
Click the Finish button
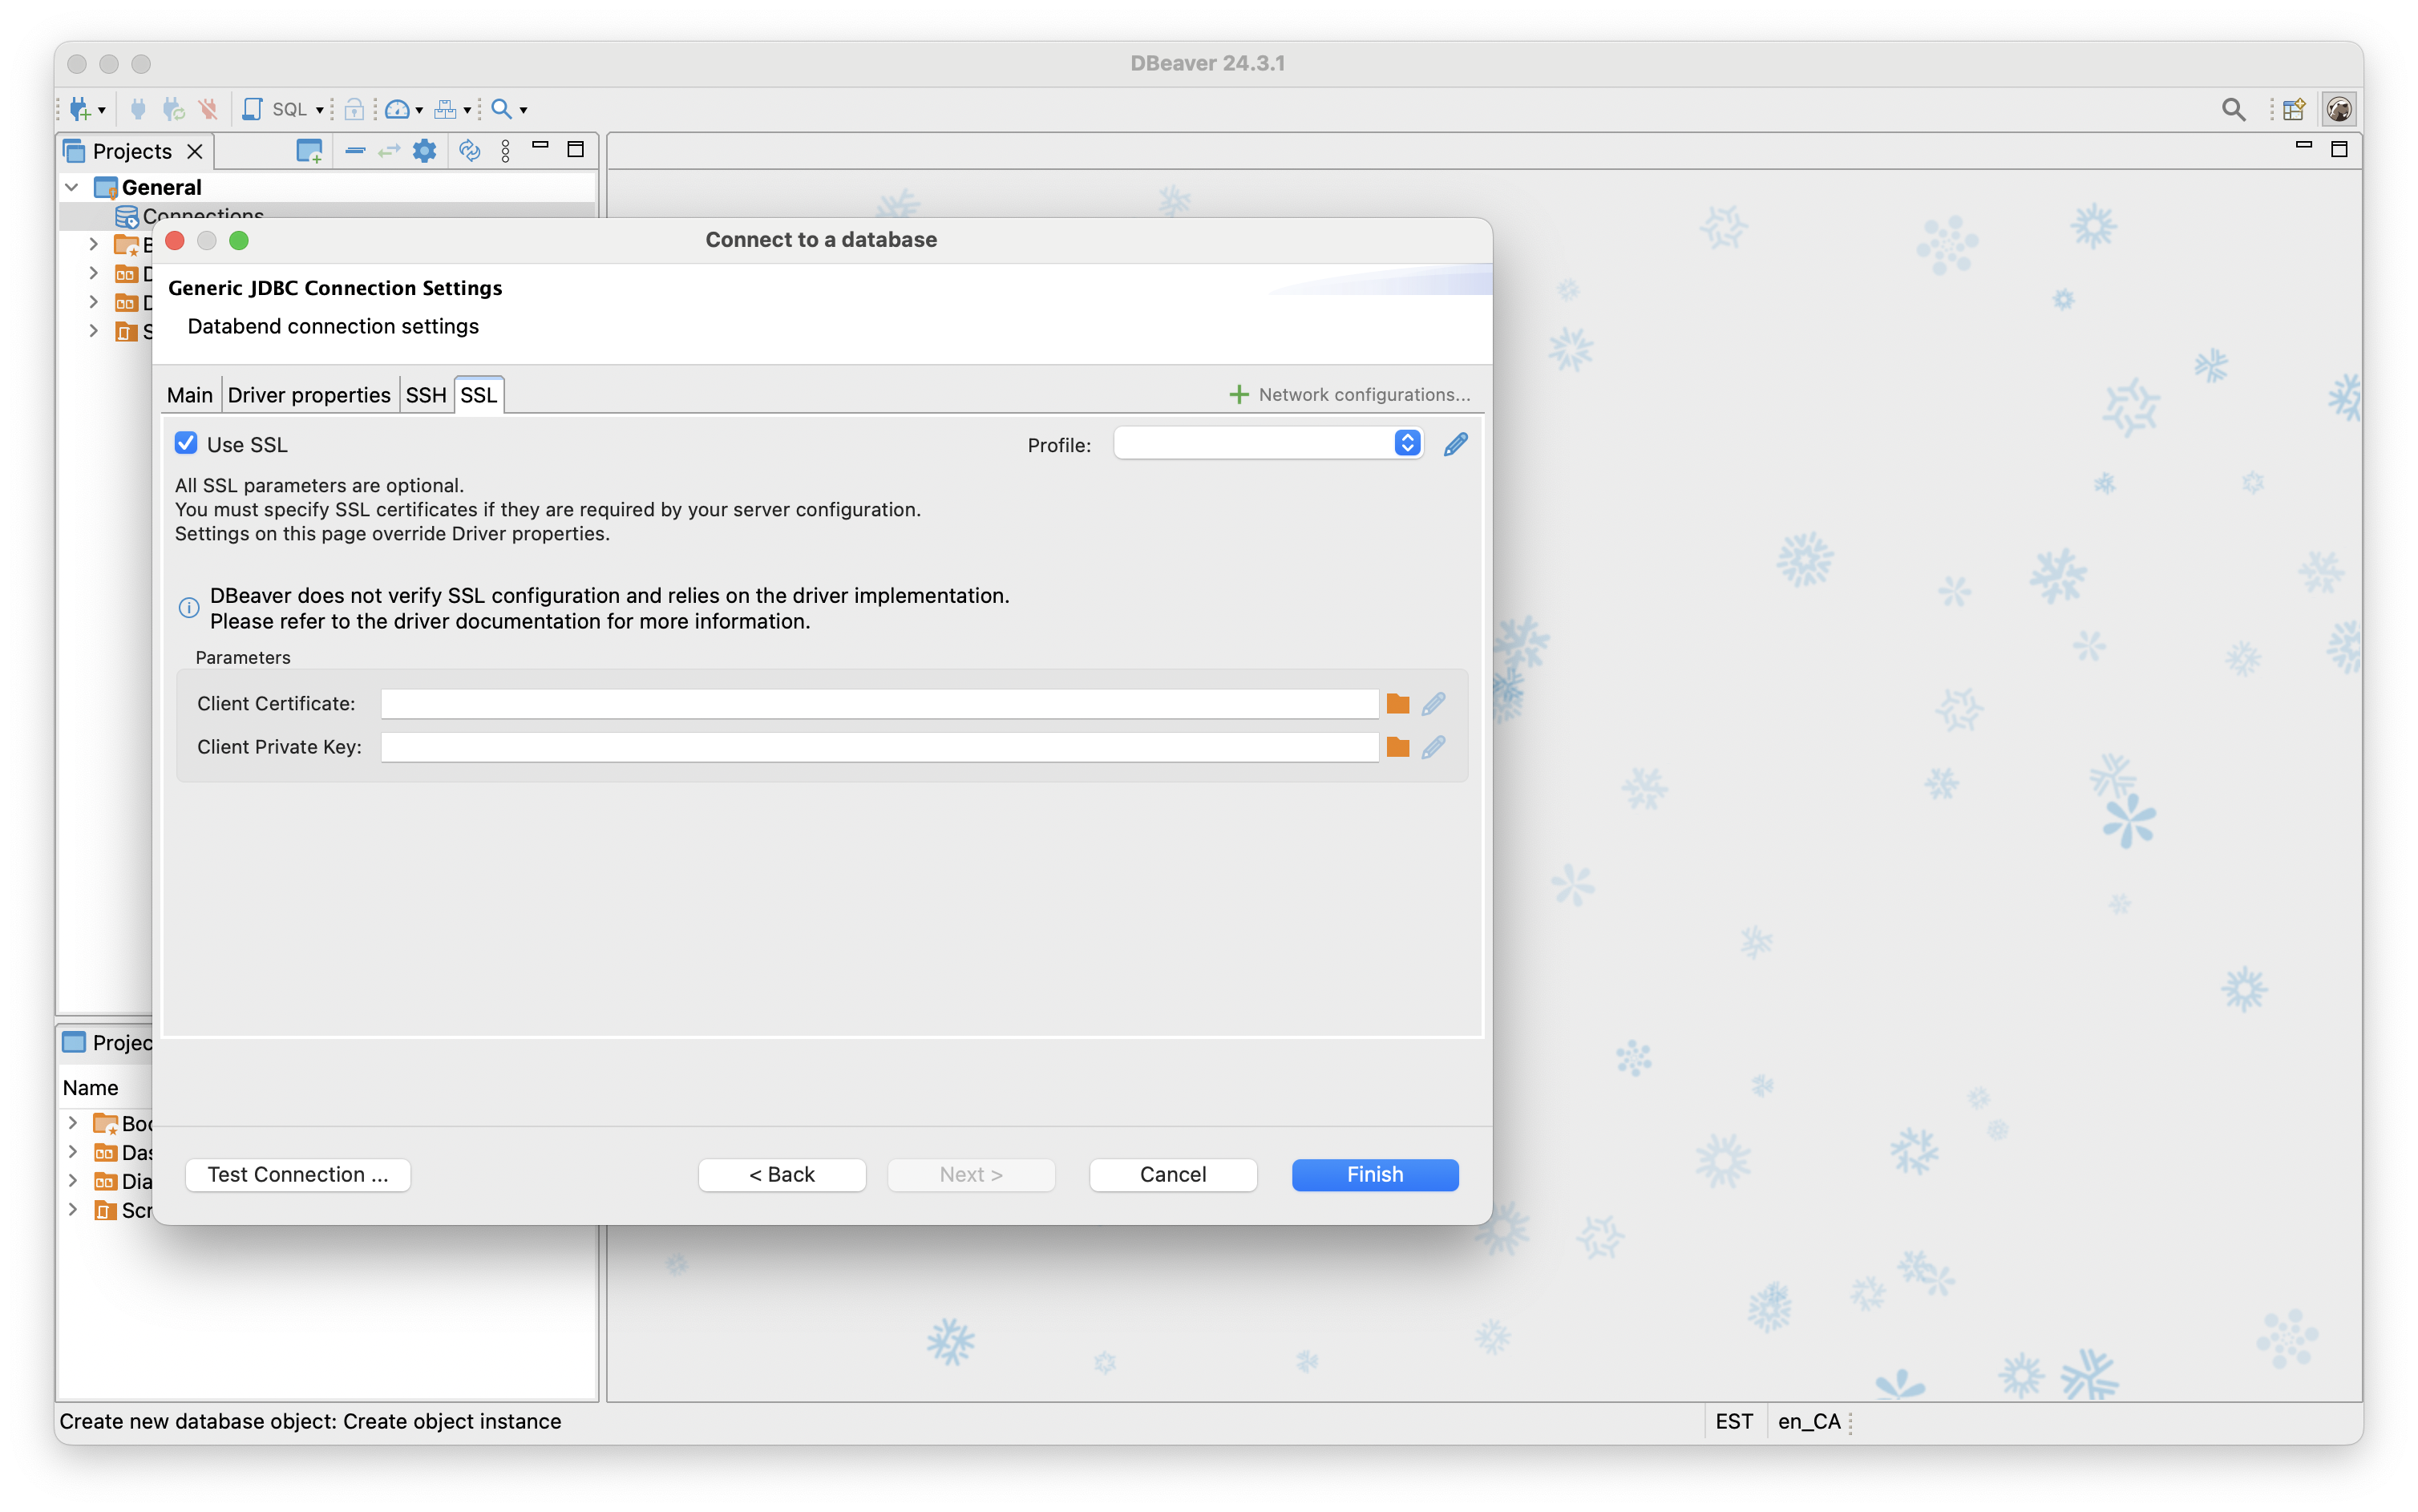1375,1174
